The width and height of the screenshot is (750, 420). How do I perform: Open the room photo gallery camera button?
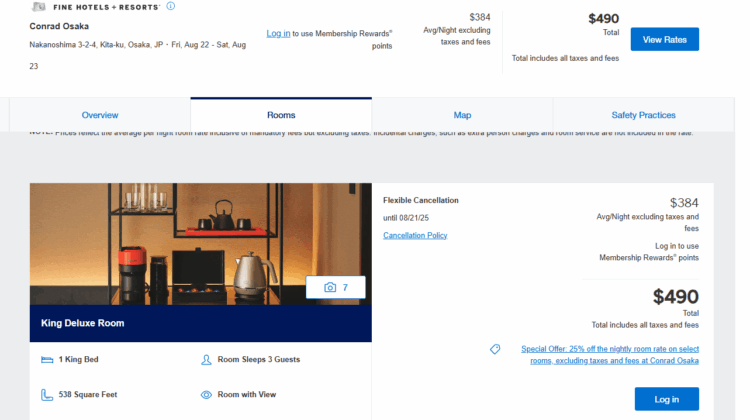tap(336, 287)
